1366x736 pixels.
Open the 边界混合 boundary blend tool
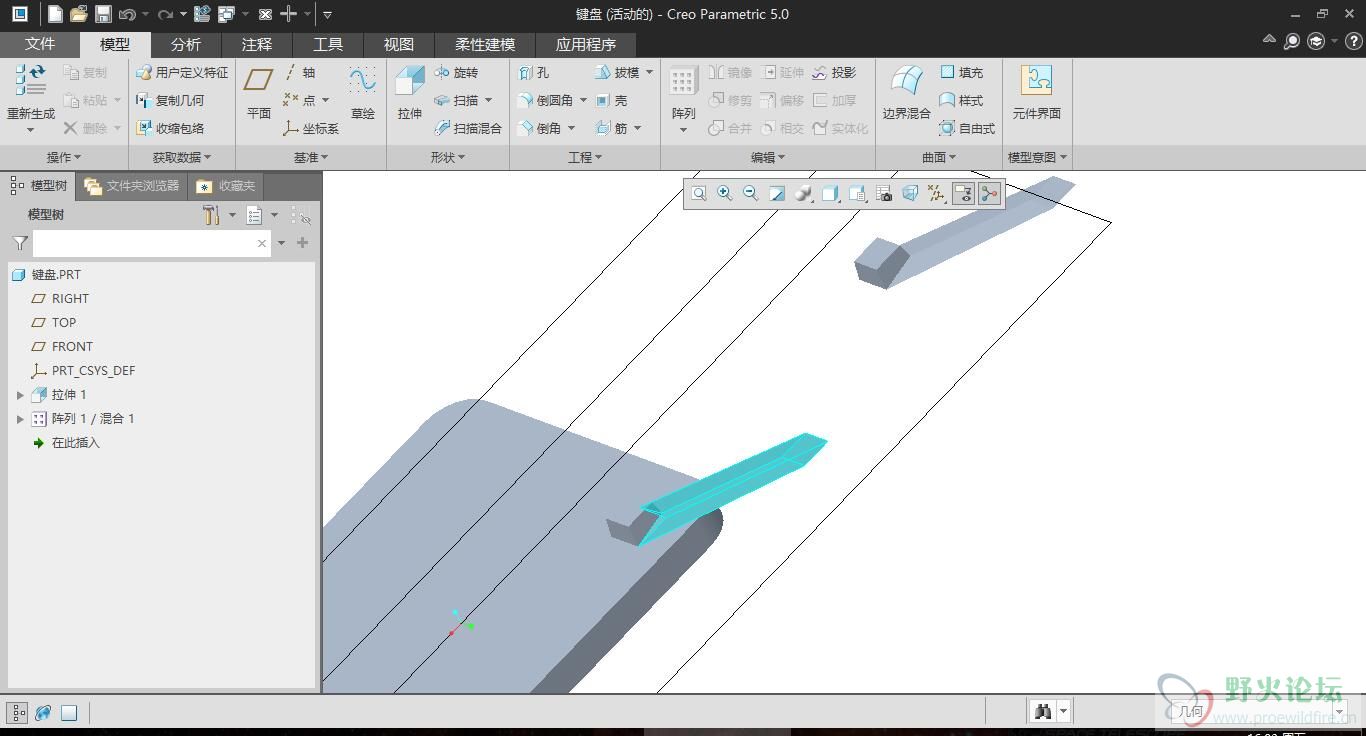point(907,93)
